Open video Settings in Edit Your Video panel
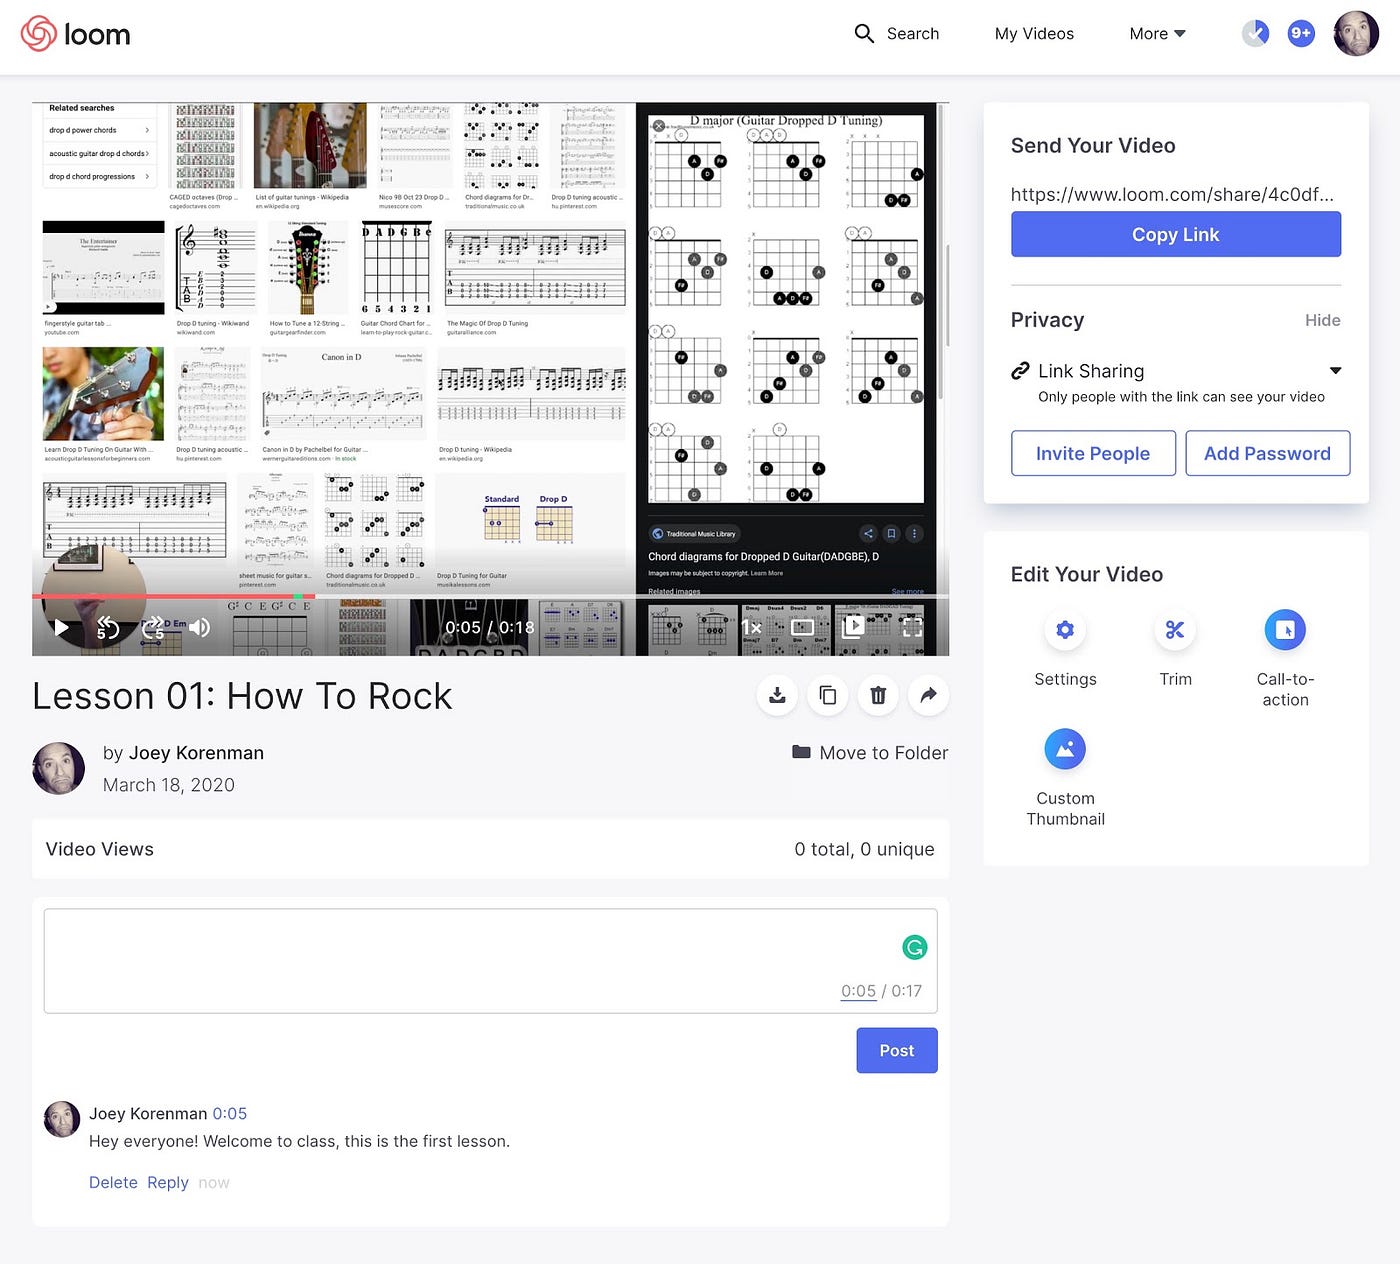 [1065, 630]
